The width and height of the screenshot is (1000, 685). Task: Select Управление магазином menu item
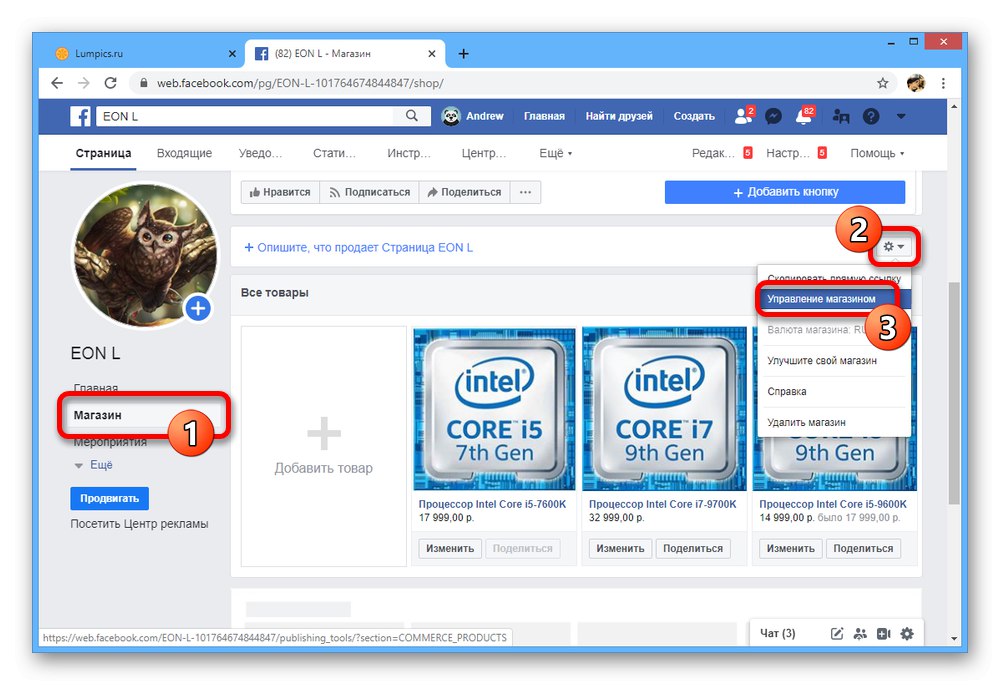(x=834, y=298)
